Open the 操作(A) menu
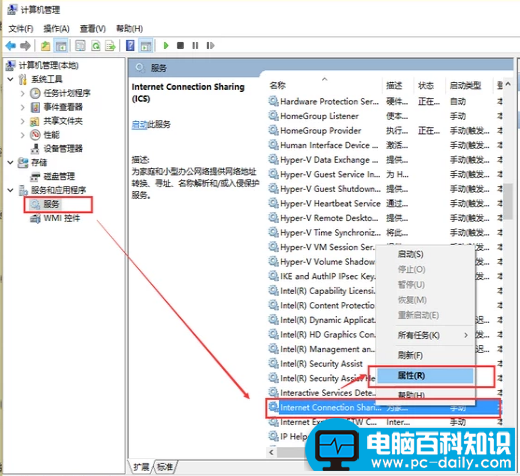The height and width of the screenshot is (476, 520). (56, 29)
